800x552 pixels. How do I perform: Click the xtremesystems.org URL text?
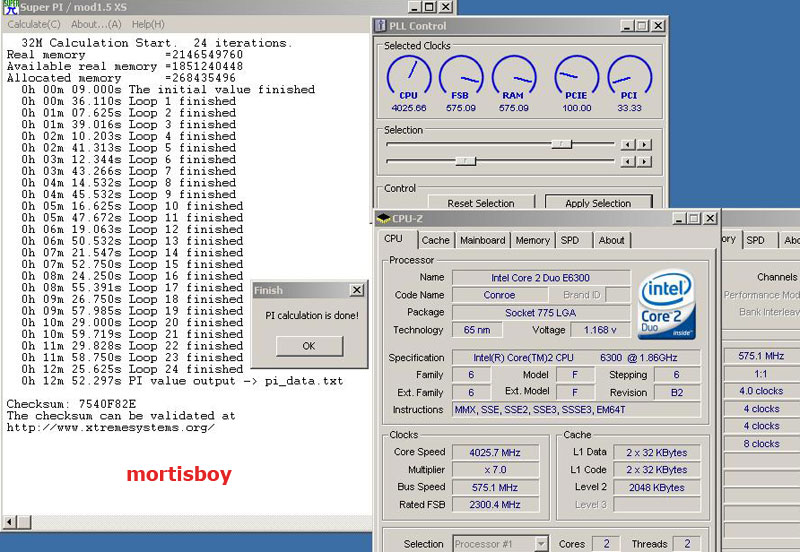111,428
